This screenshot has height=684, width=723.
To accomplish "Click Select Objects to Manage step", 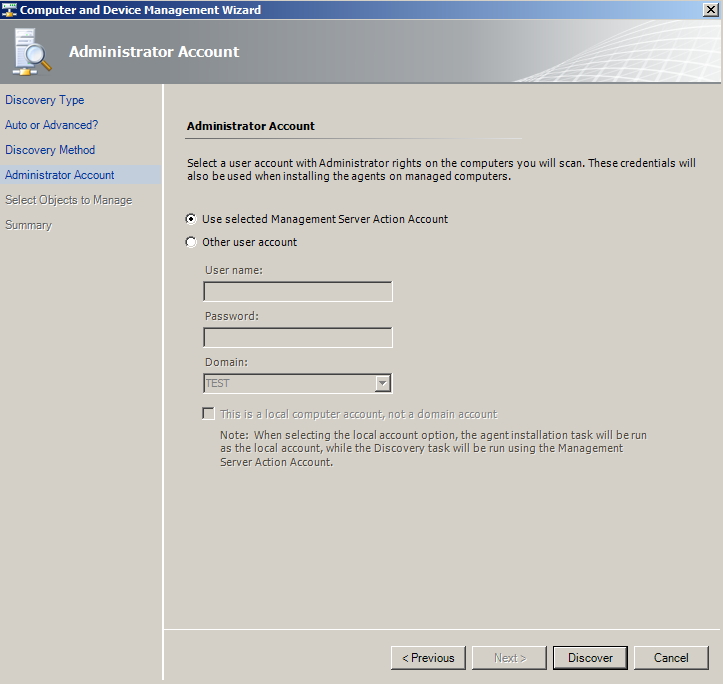I will click(68, 200).
